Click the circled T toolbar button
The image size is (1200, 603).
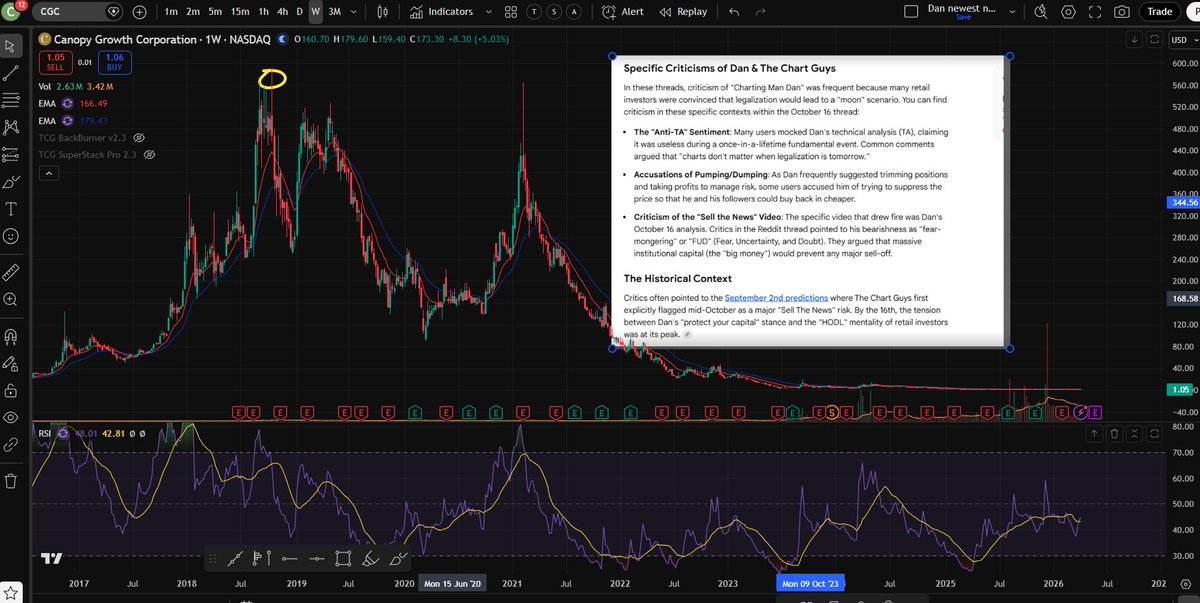[x=535, y=12]
